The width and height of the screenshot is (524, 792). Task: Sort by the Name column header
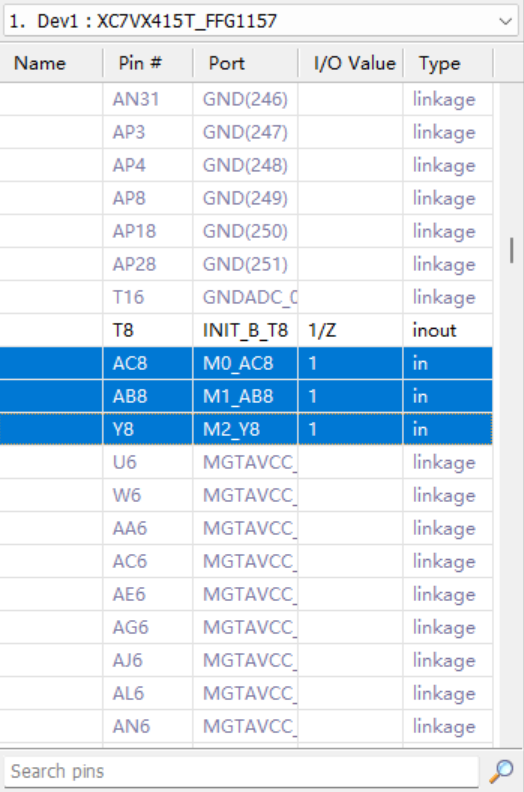coord(51,63)
